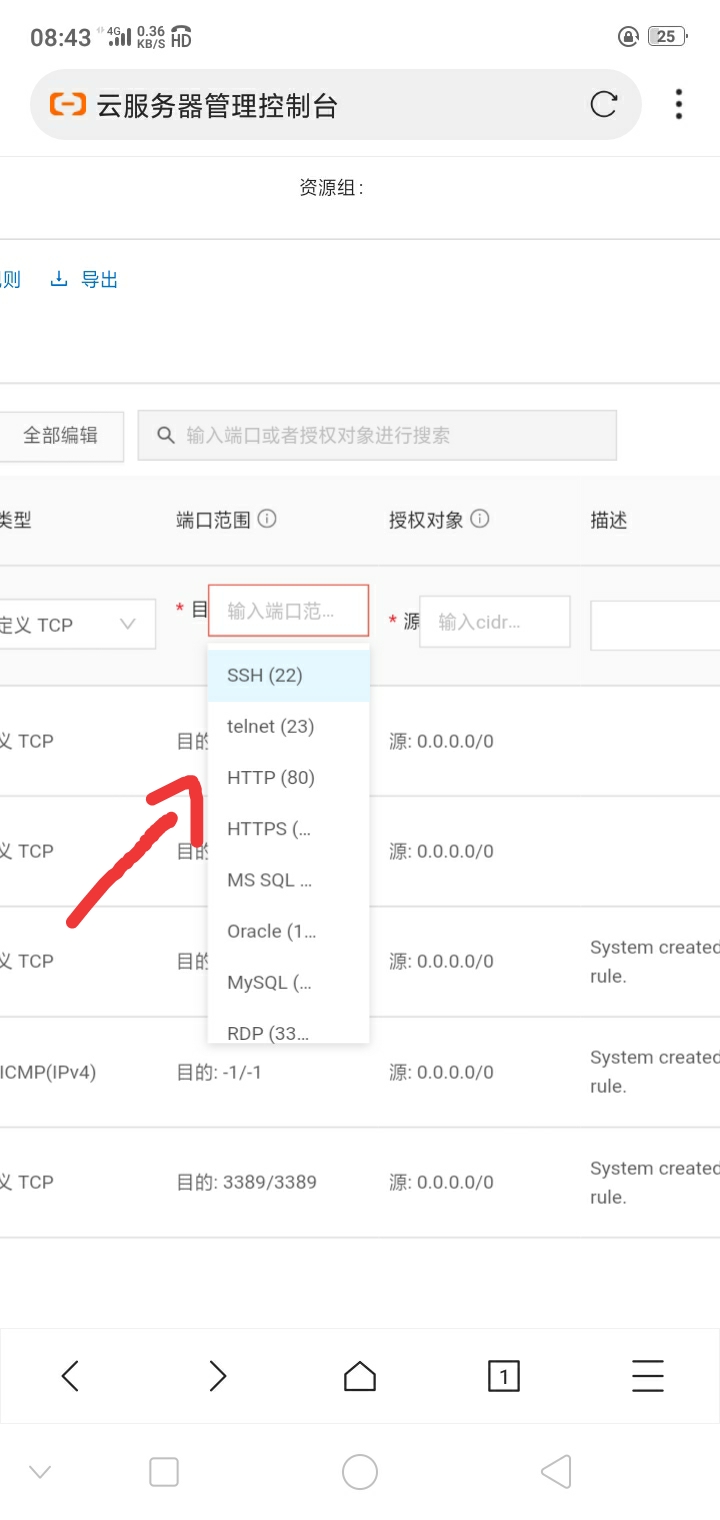
Task: Tap the export download icon
Action: coord(59,279)
